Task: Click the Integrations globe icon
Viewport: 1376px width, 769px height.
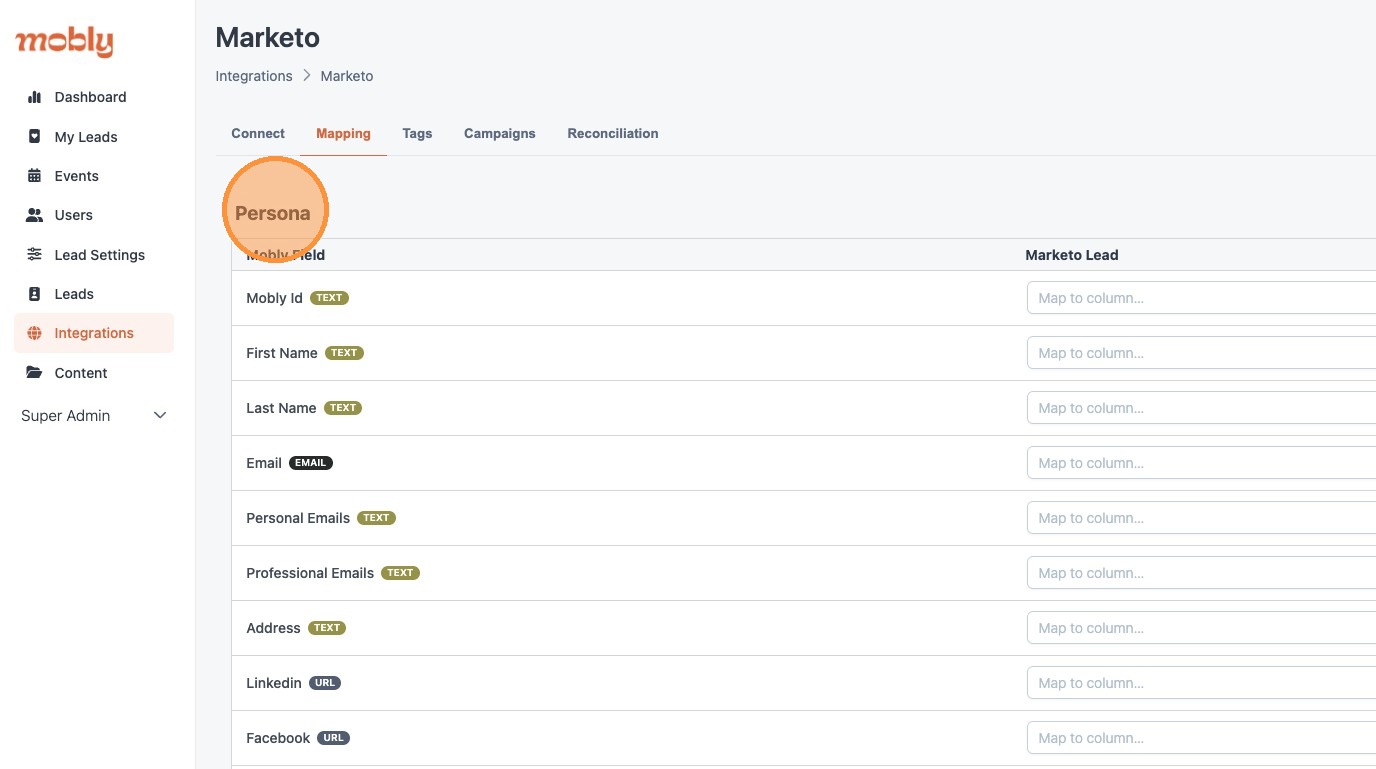Action: coord(34,333)
